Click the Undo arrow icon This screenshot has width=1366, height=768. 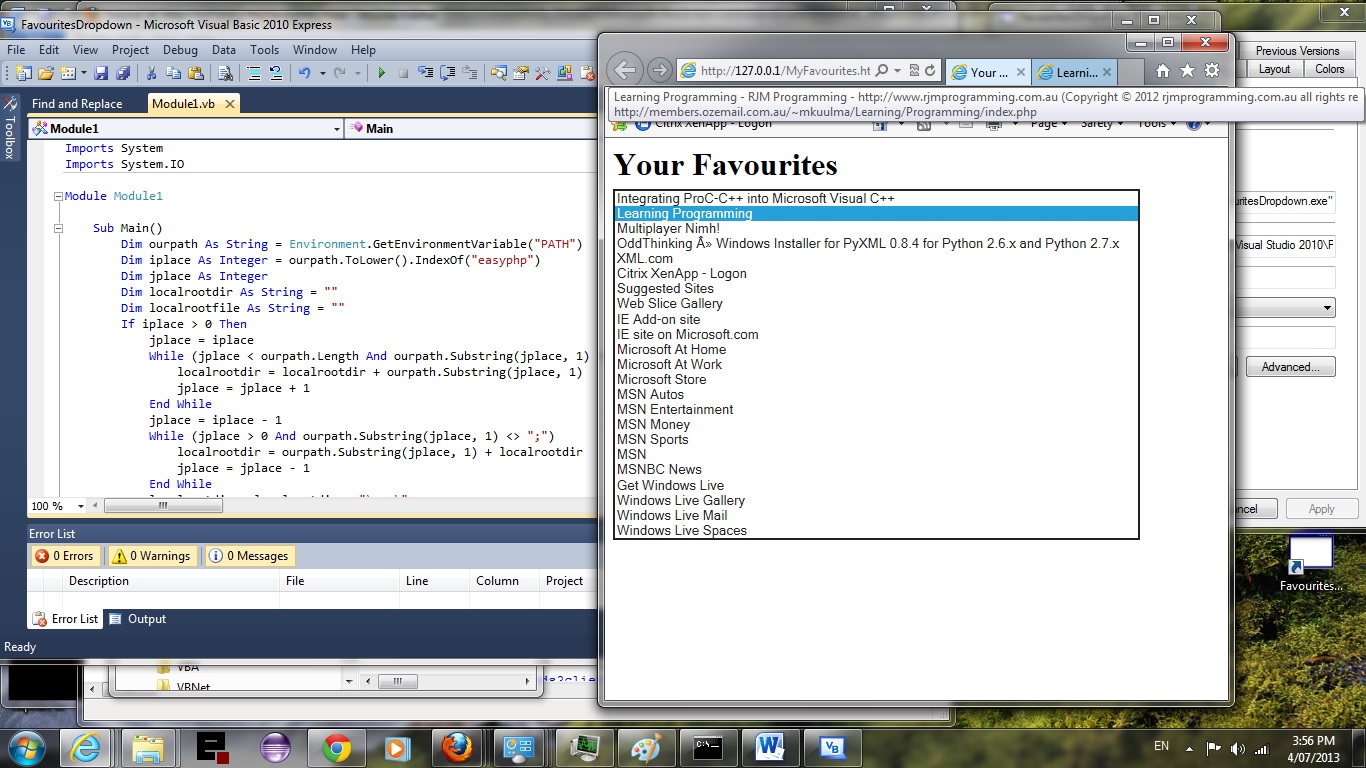pyautogui.click(x=305, y=73)
